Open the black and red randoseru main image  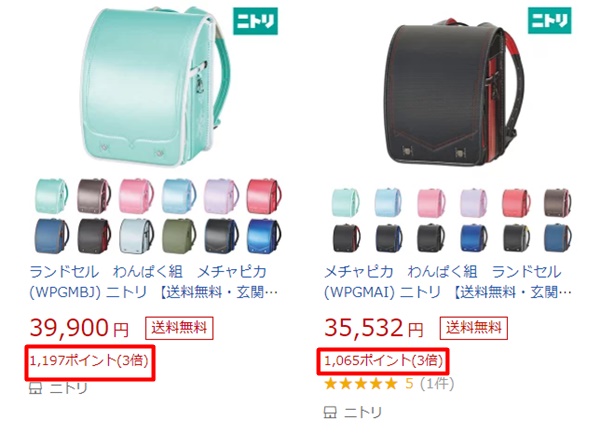(453, 92)
